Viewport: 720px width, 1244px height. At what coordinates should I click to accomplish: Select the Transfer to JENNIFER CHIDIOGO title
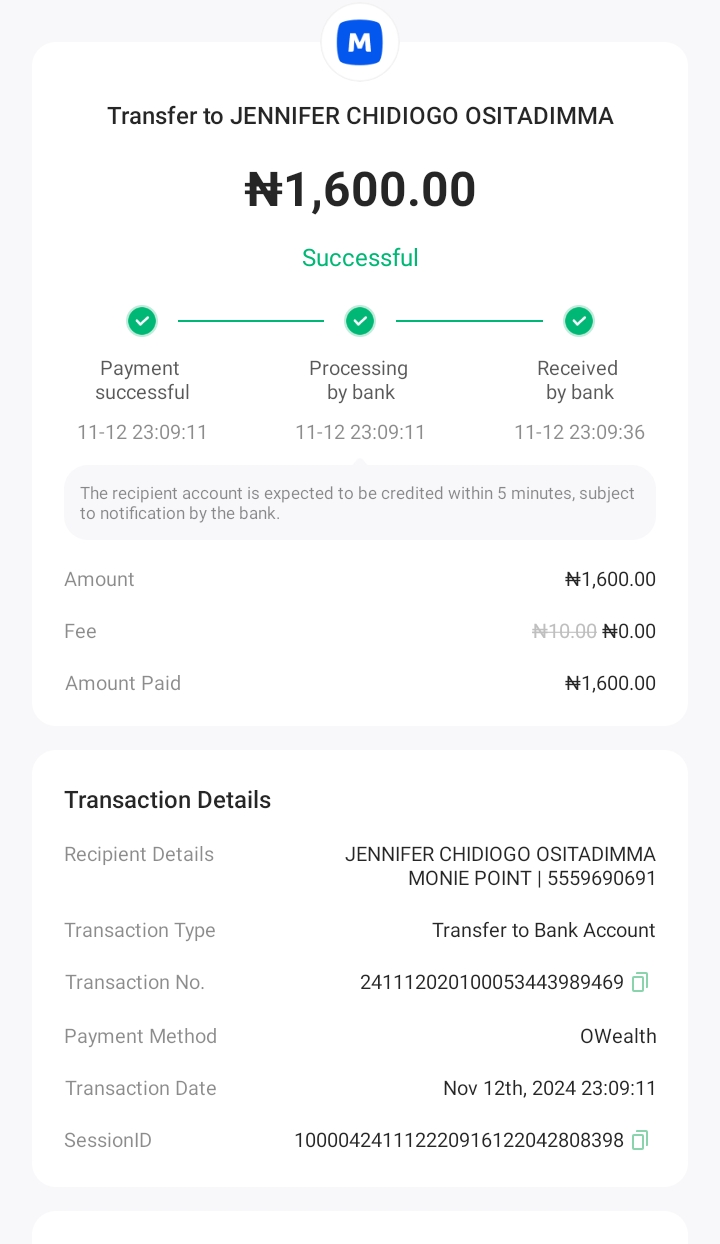(360, 116)
